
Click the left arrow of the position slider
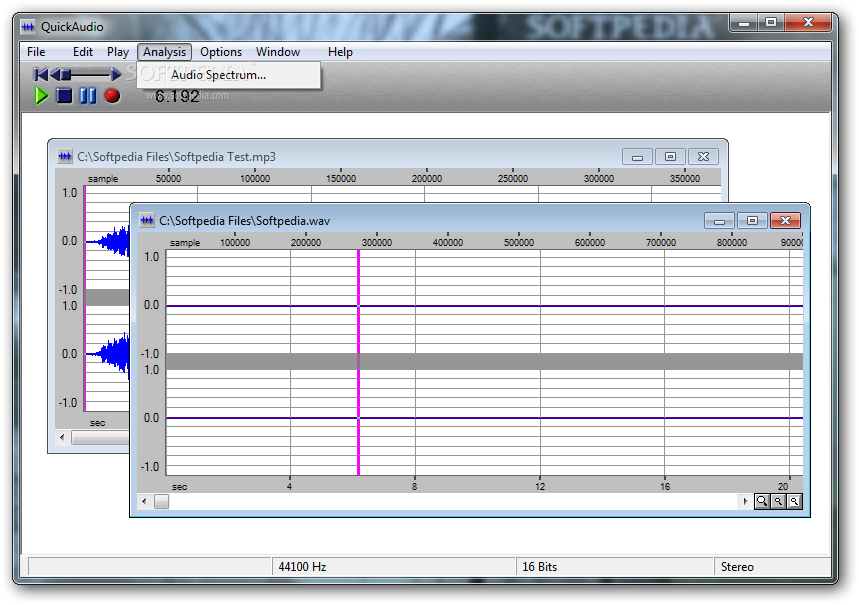55,74
